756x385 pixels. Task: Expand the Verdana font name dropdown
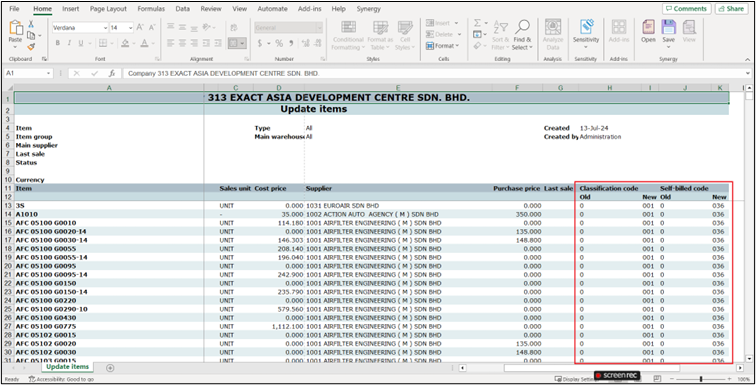pyautogui.click(x=106, y=28)
